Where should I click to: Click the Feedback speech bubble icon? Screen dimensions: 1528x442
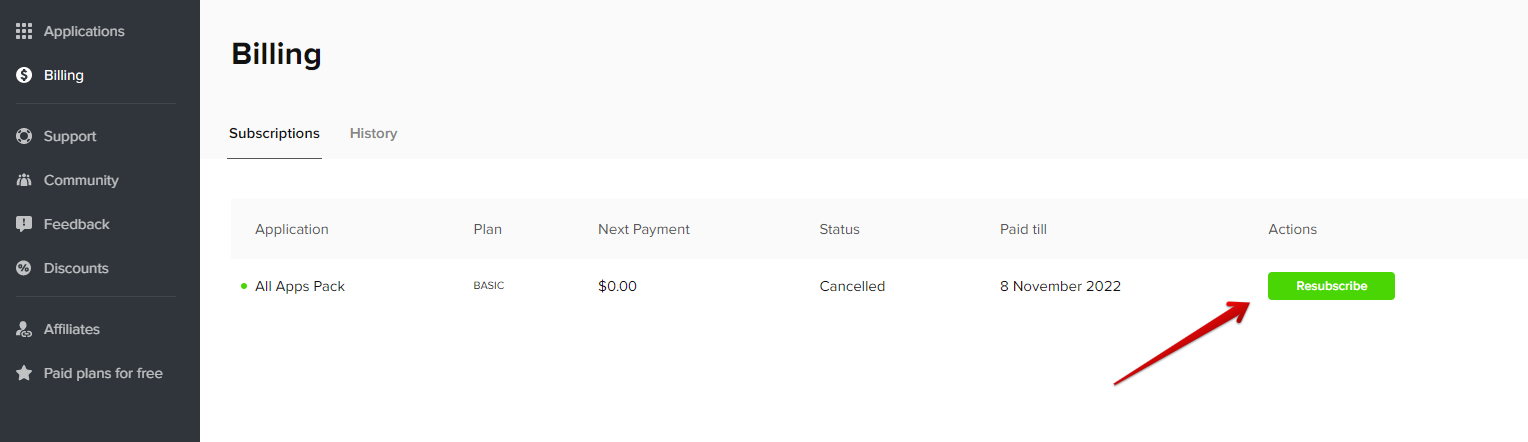(x=24, y=224)
